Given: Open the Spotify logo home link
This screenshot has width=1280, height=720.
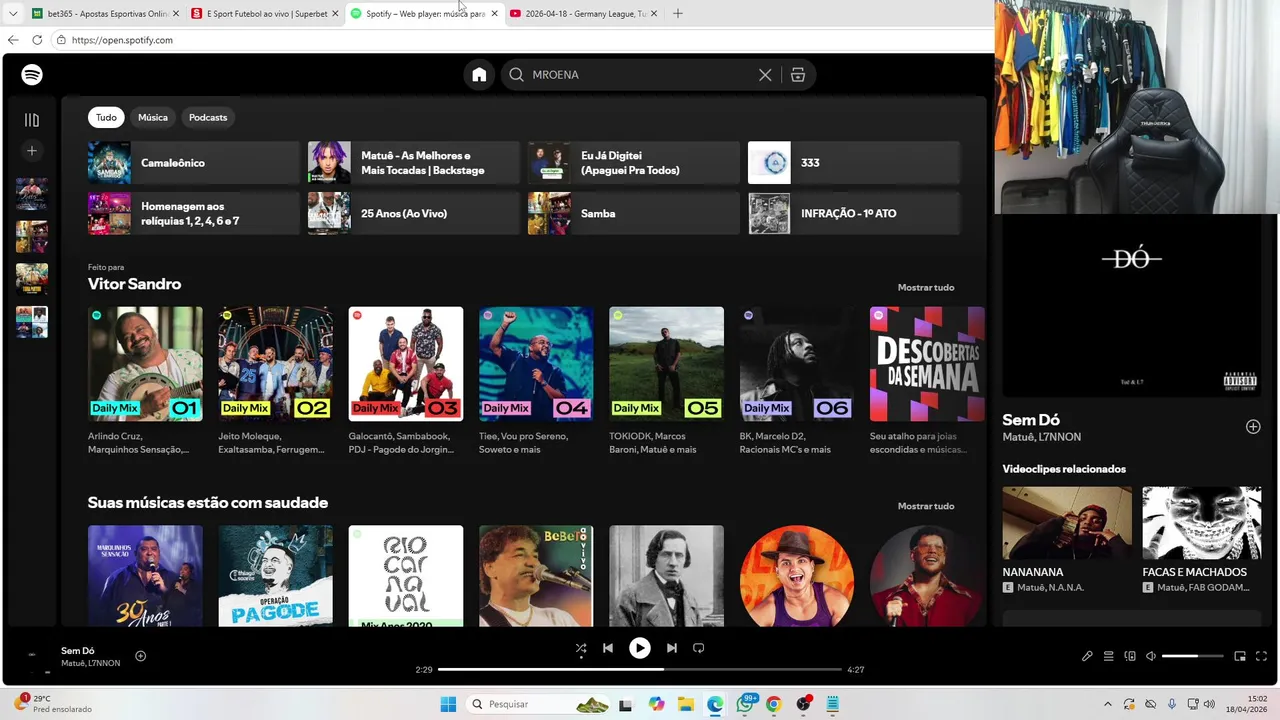Looking at the screenshot, I should coord(32,75).
